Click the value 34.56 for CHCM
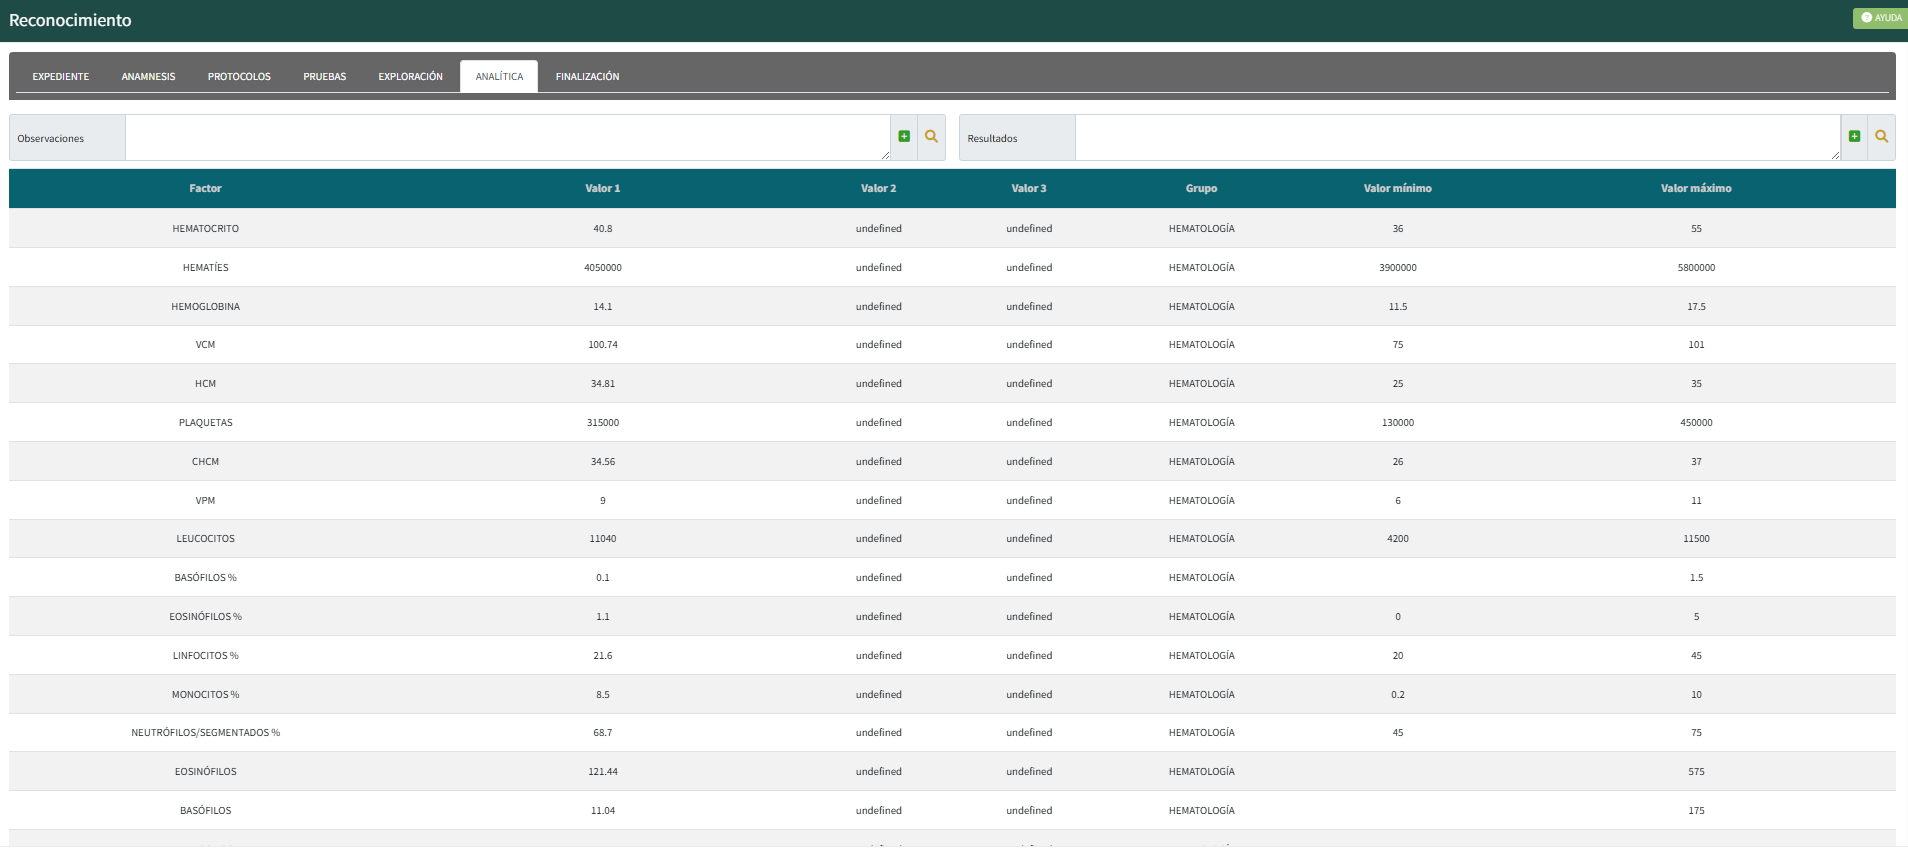Viewport: 1908px width, 852px height. pos(603,462)
